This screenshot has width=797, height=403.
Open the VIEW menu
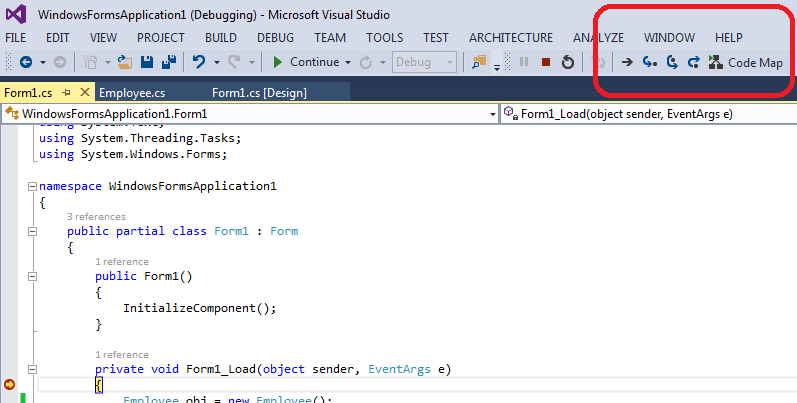point(103,38)
